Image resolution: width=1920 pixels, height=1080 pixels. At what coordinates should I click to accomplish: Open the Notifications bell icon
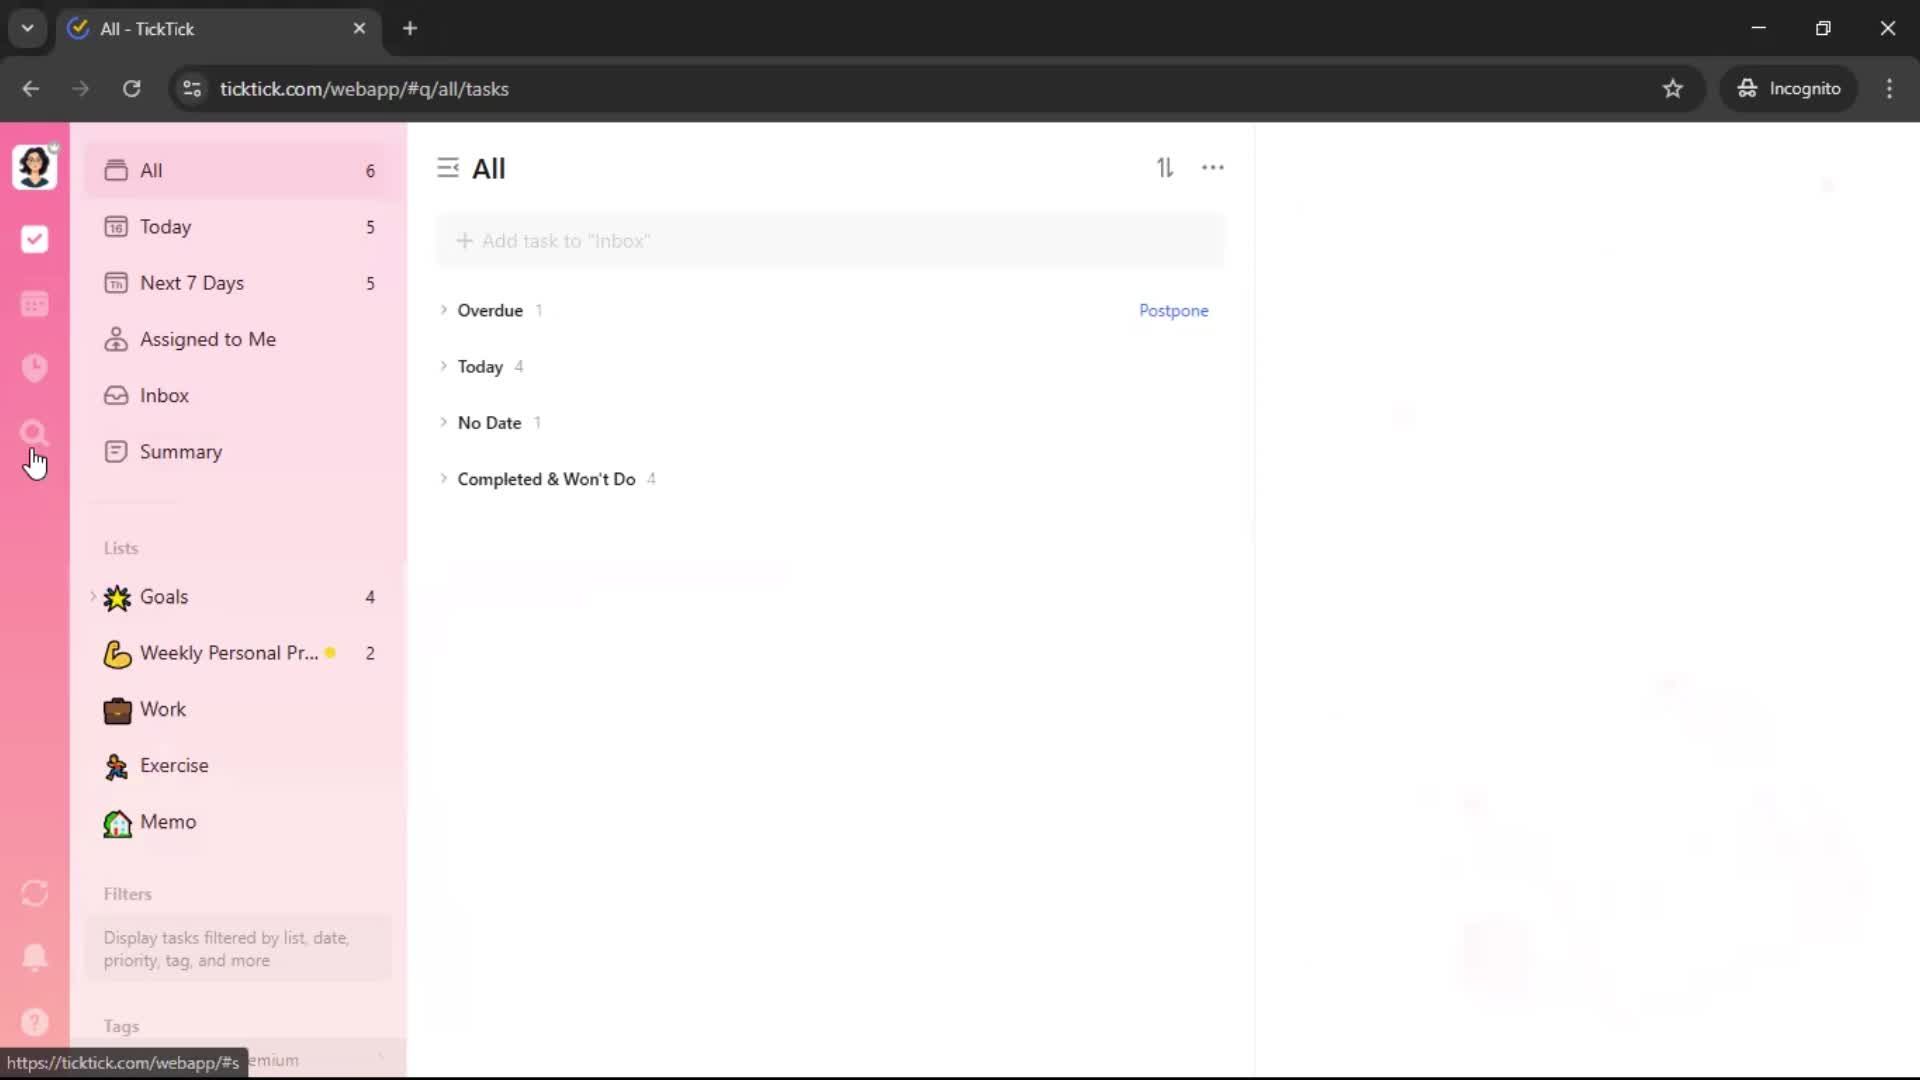(34, 957)
